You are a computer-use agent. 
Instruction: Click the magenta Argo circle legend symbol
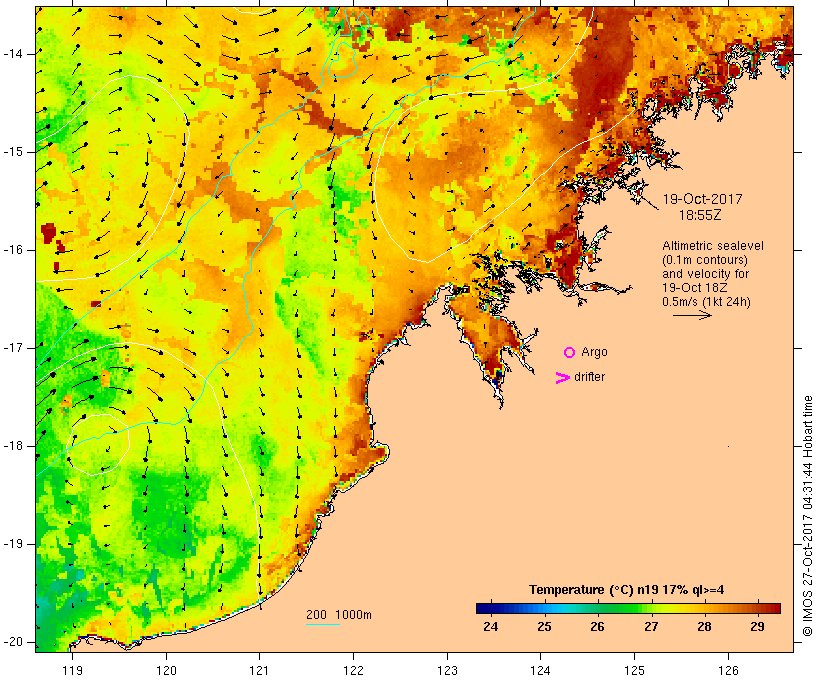570,353
